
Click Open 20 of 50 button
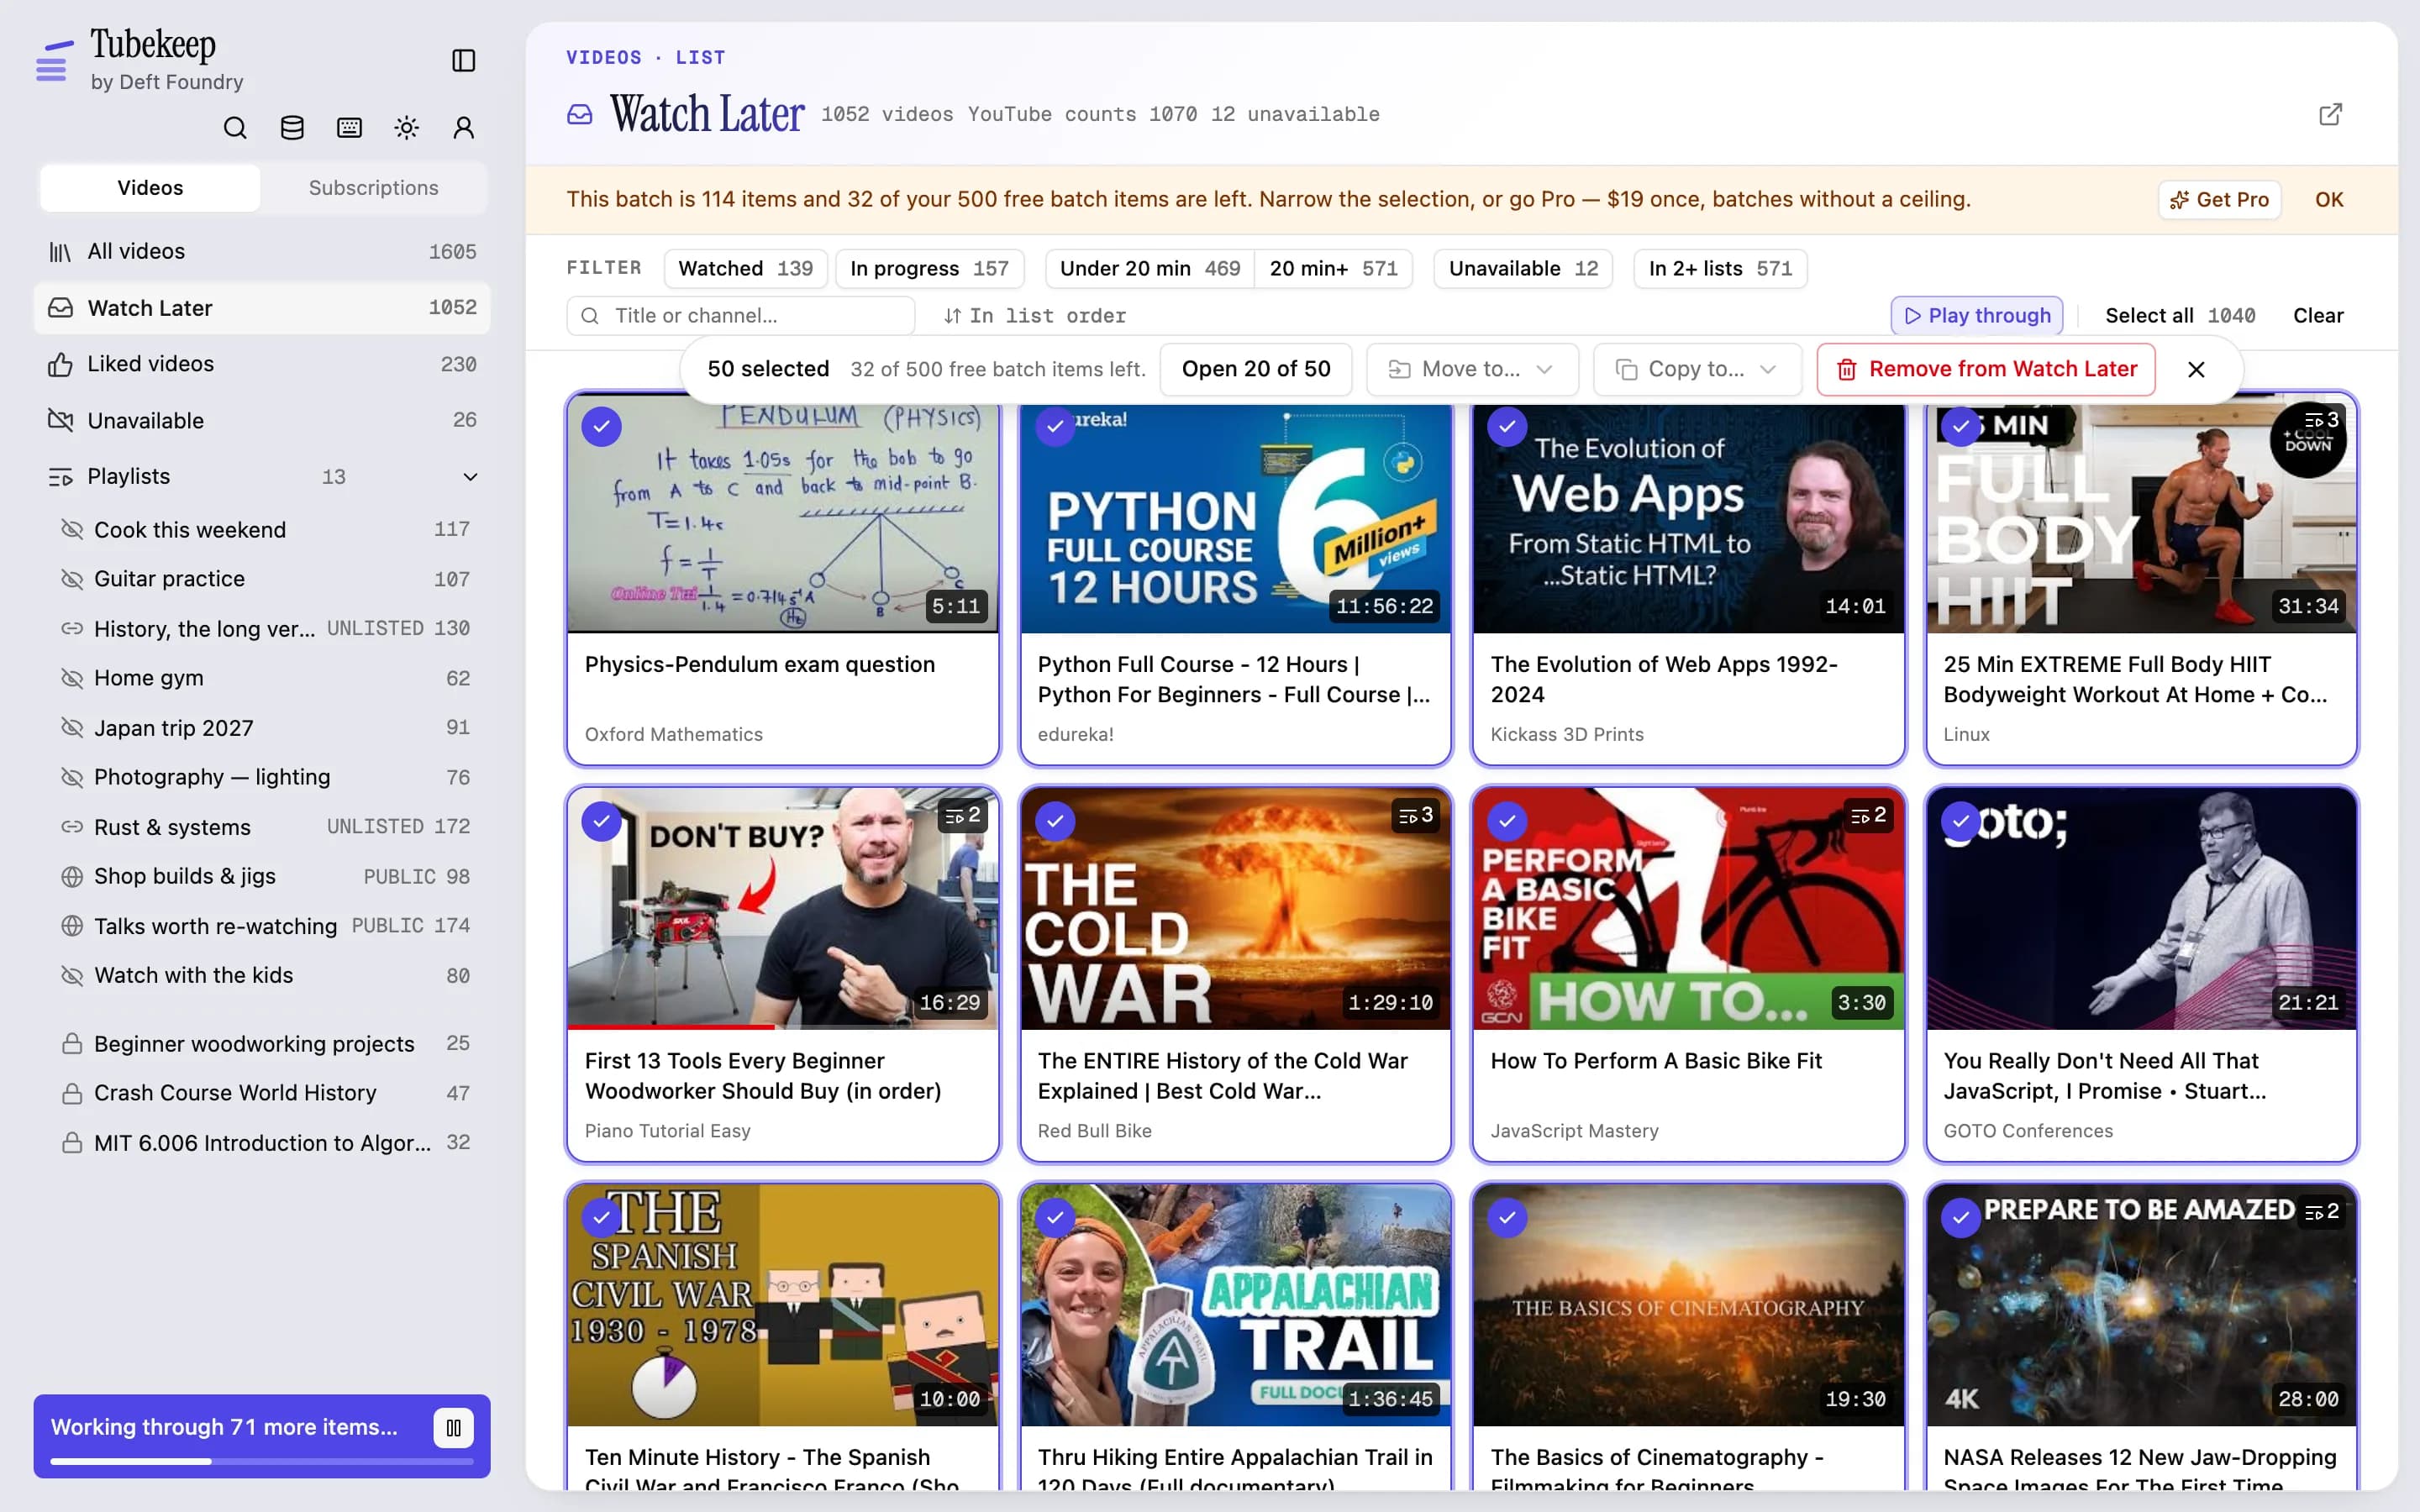pos(1256,370)
